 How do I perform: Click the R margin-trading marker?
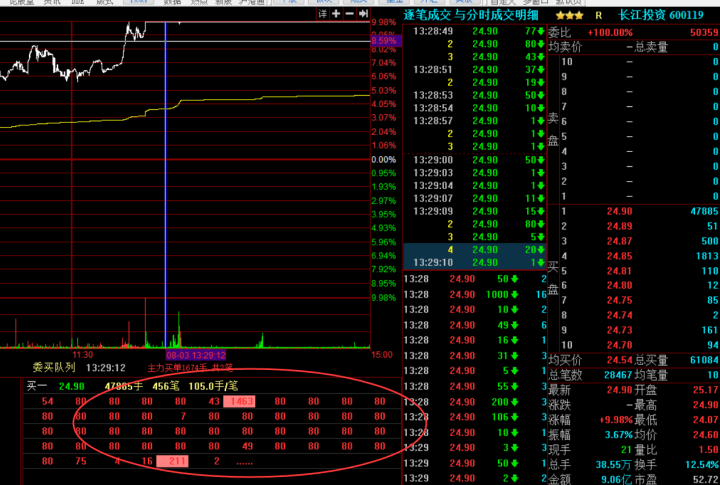click(x=598, y=16)
